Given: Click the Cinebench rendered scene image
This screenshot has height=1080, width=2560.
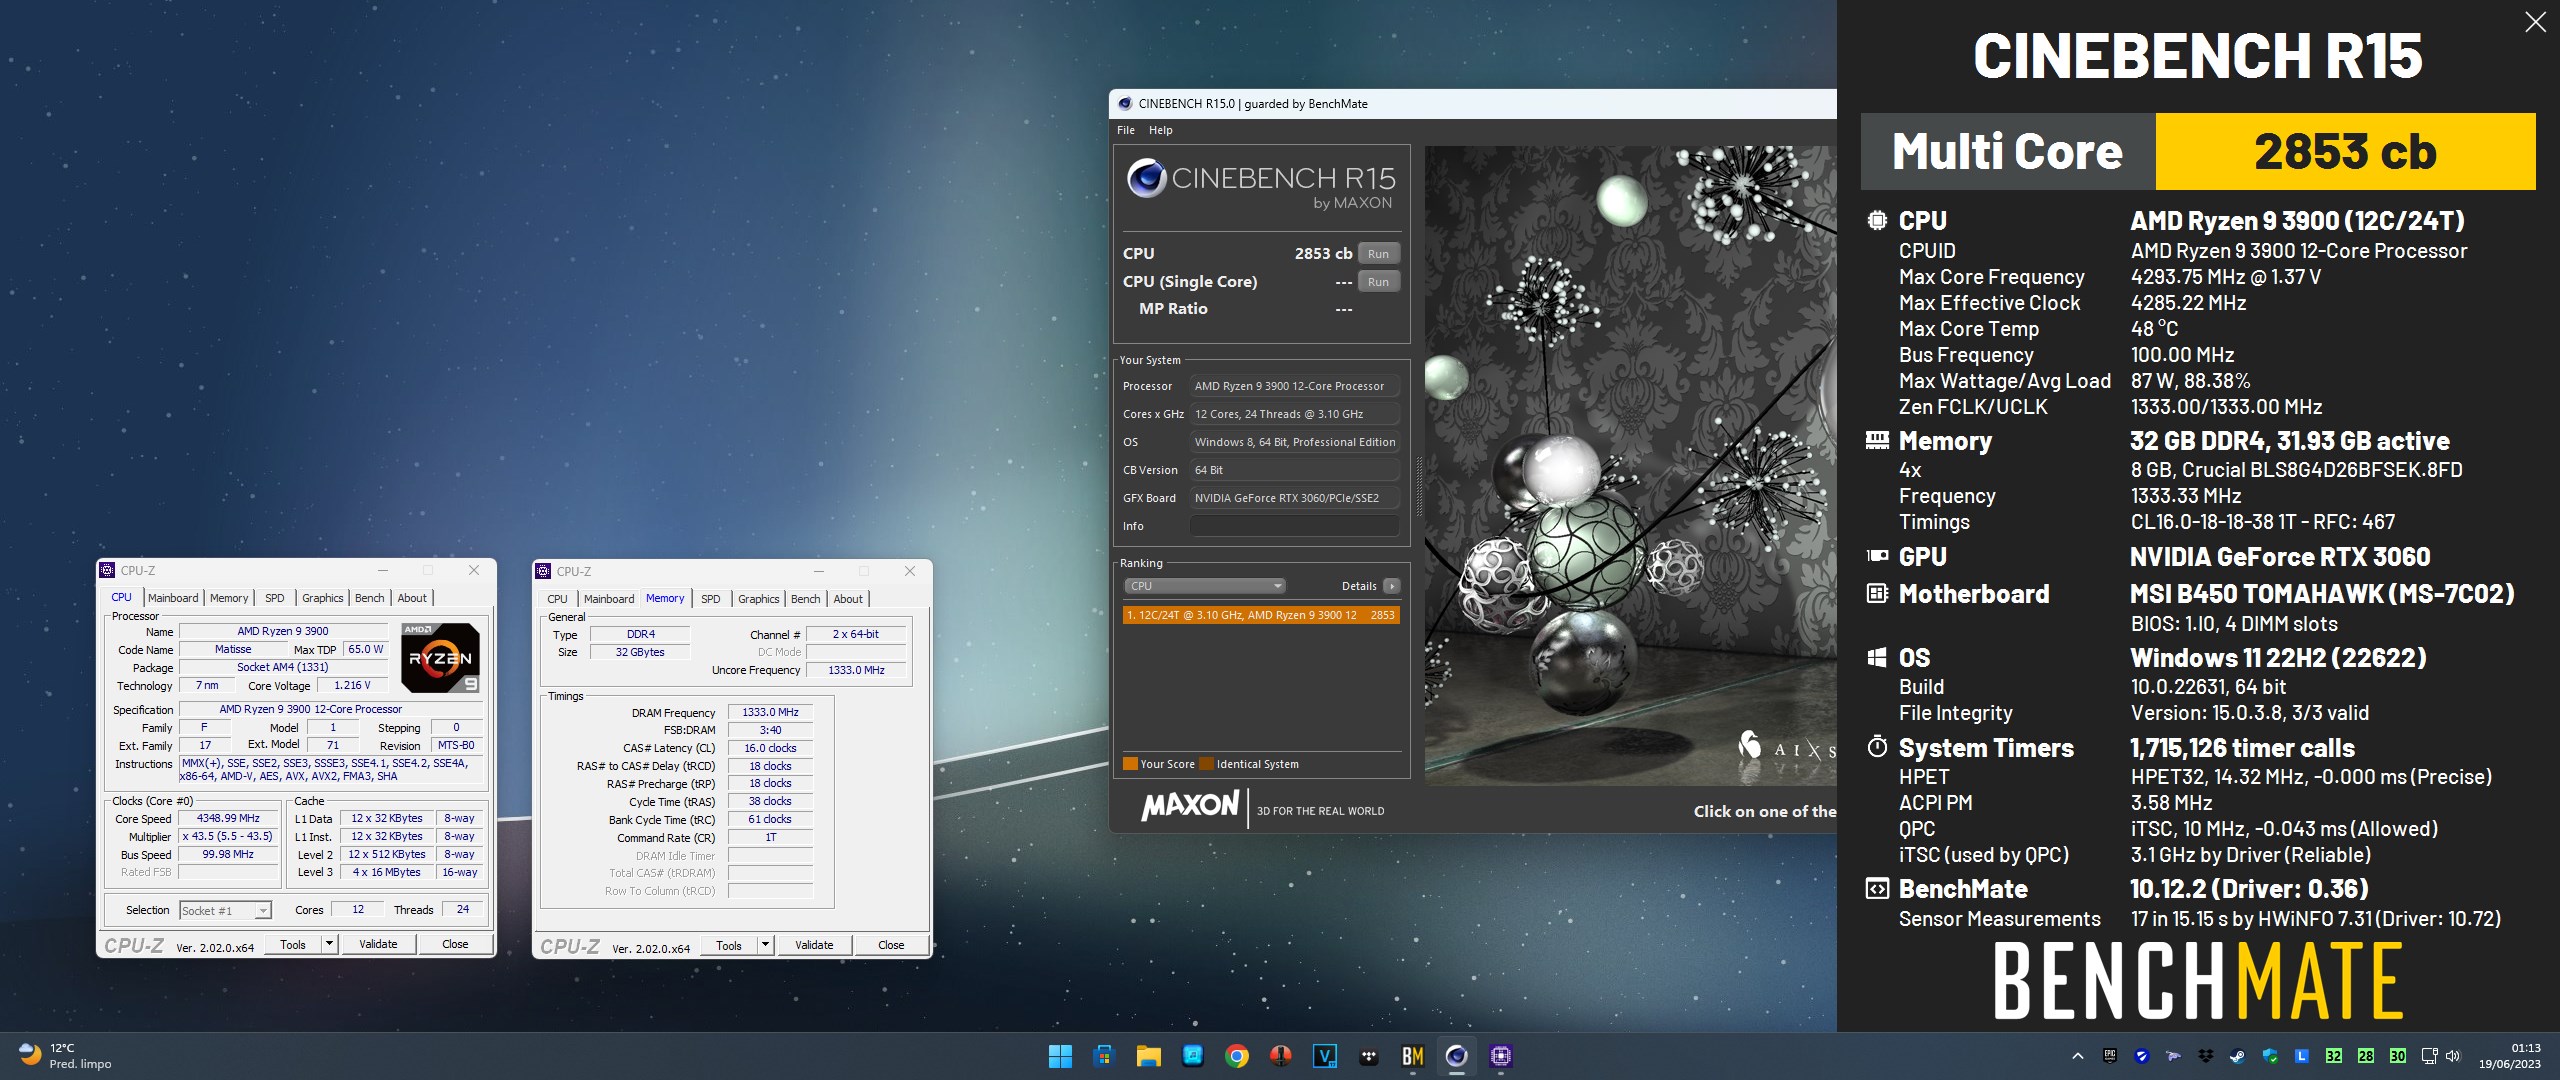Looking at the screenshot, I should (x=1630, y=466).
